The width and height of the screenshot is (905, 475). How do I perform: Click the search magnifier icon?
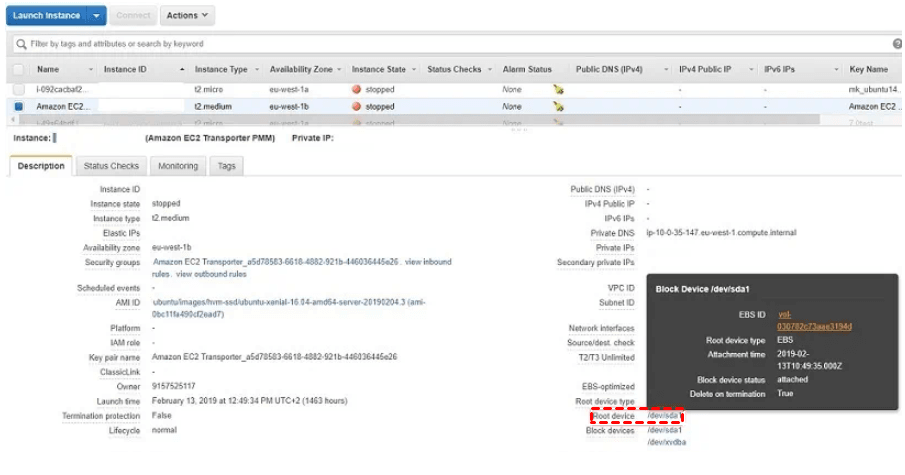click(21, 44)
